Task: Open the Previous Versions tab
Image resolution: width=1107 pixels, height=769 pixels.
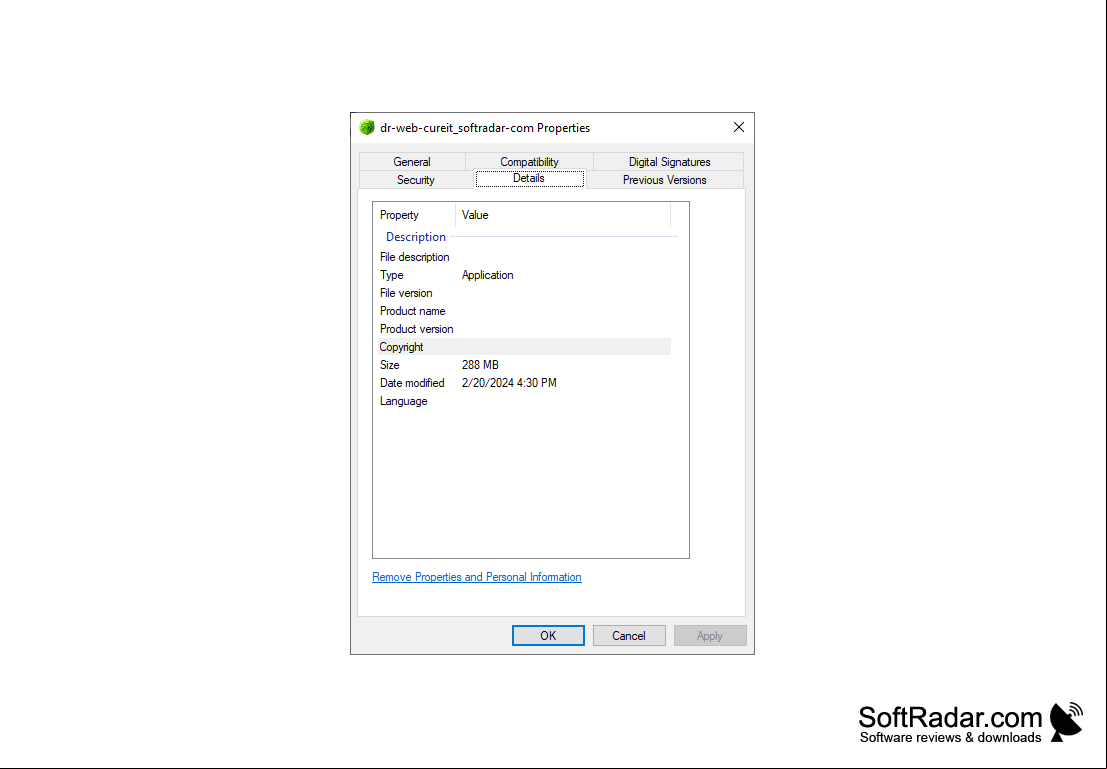Action: tap(664, 180)
